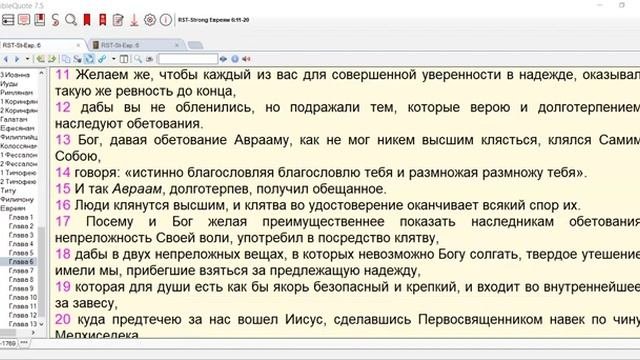Open a new tab with blank tab button
This screenshot has height=360, width=640.
196,45
